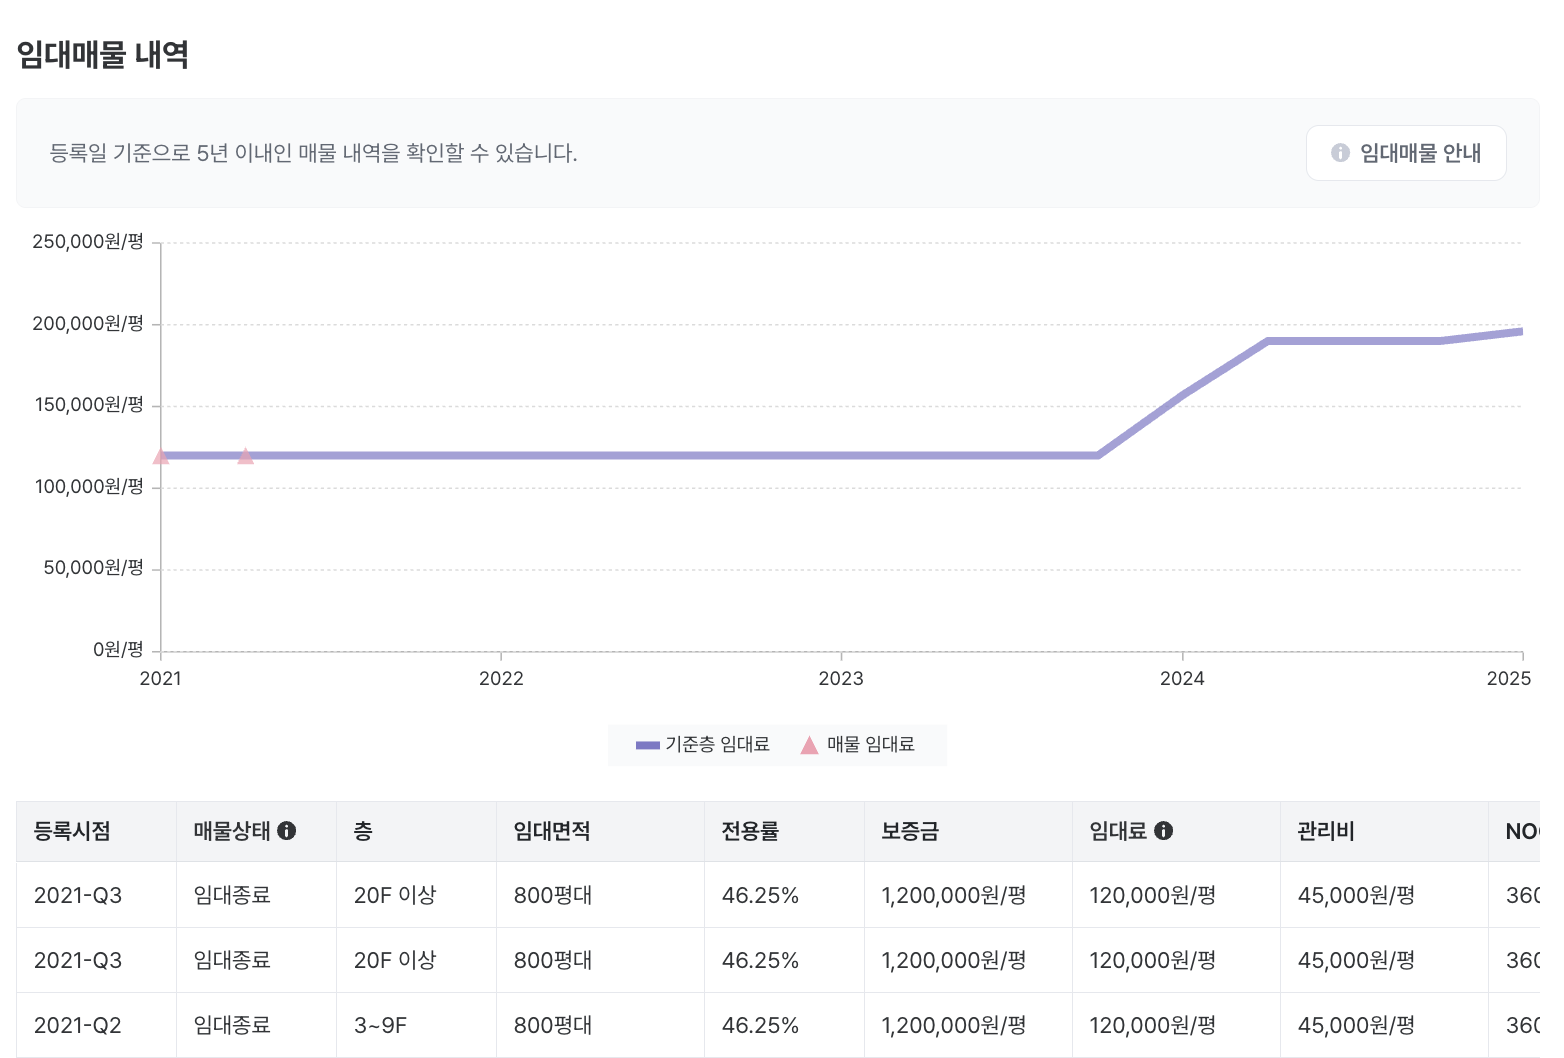Screen dimensions: 1564x1058
Task: Click the purple 기준층 임대료 legend swatch
Action: [x=647, y=745]
